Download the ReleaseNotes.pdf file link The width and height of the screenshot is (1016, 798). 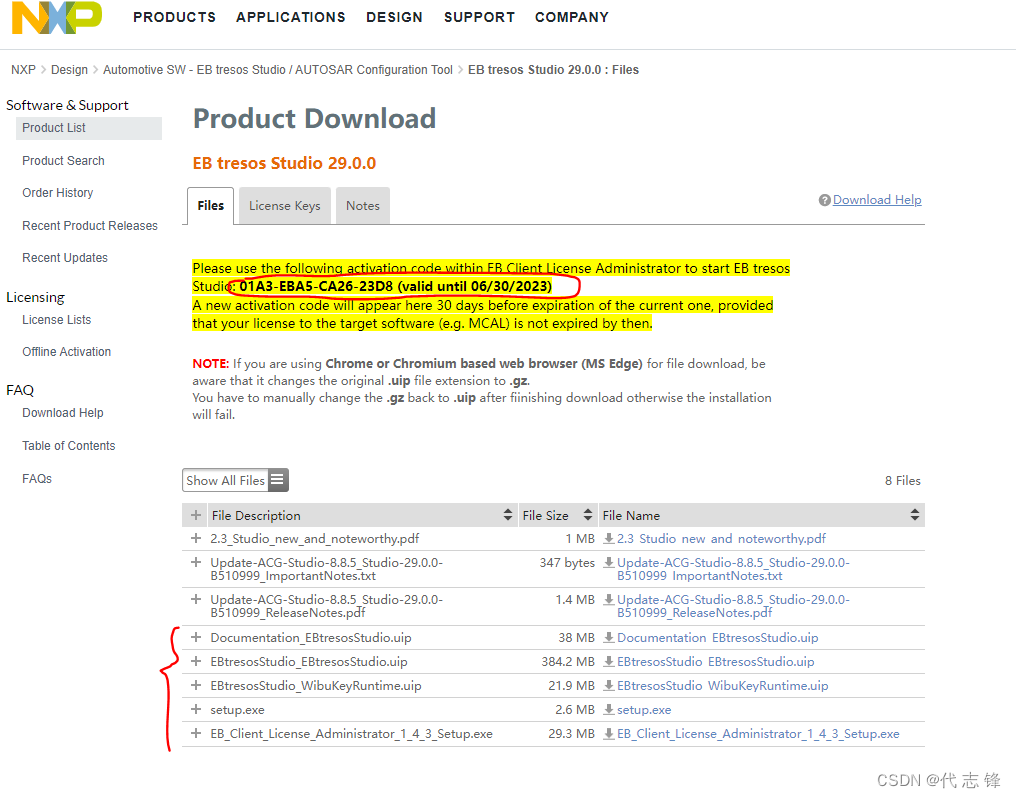tap(733, 606)
